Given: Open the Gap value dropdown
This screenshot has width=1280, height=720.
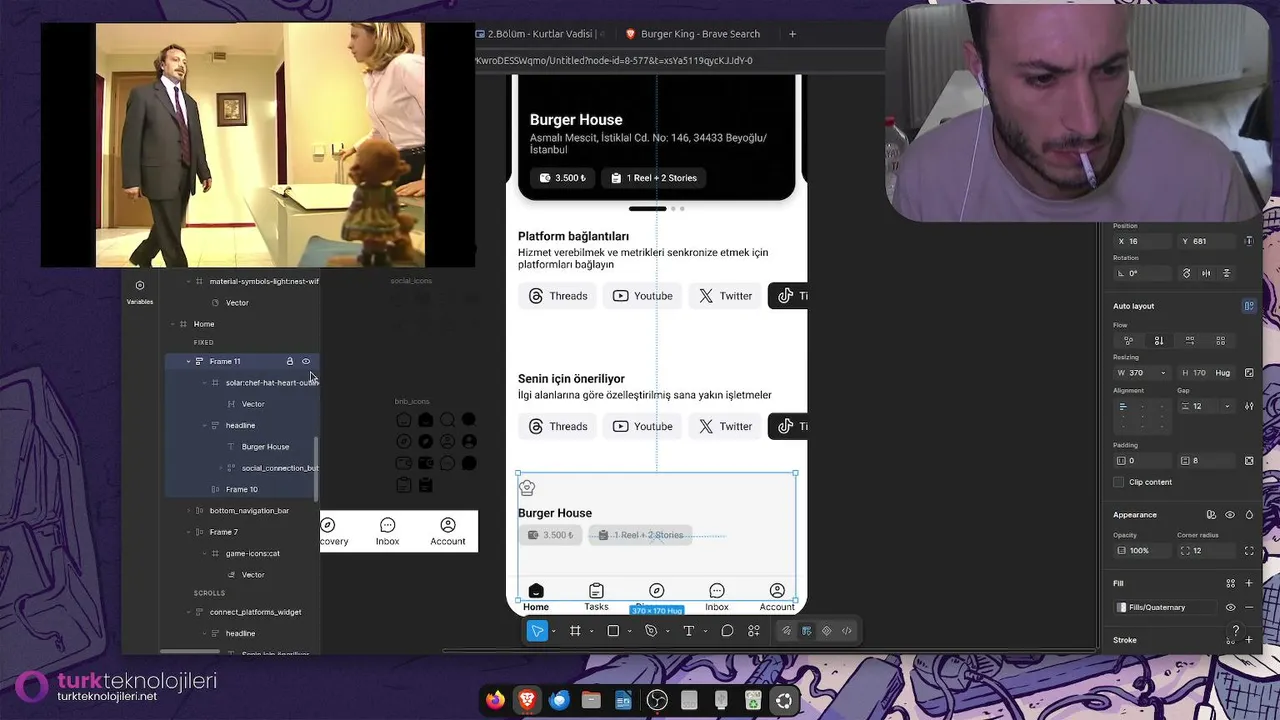Looking at the screenshot, I should [1226, 406].
